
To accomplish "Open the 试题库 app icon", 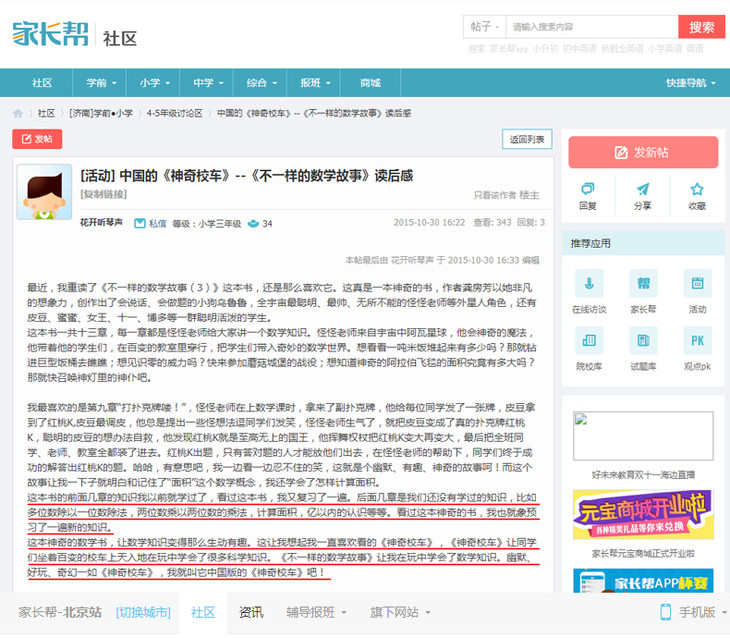I will tap(643, 340).
